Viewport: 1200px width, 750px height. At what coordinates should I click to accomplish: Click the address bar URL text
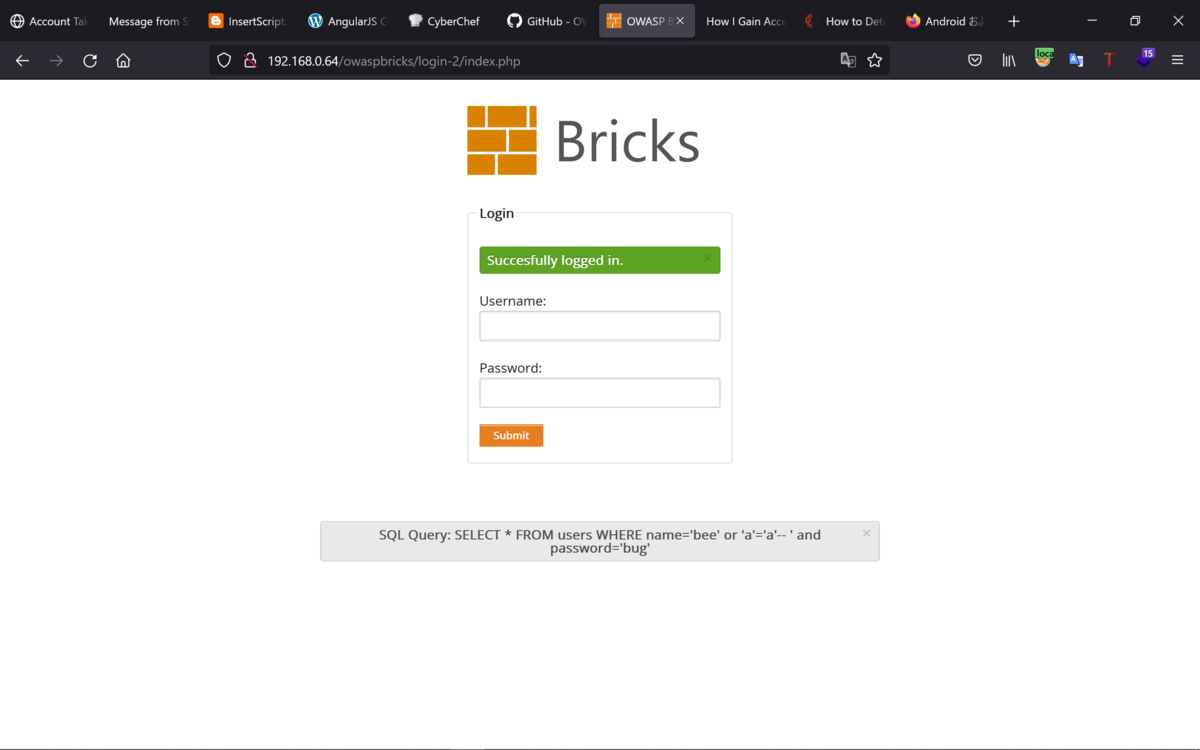(x=394, y=61)
